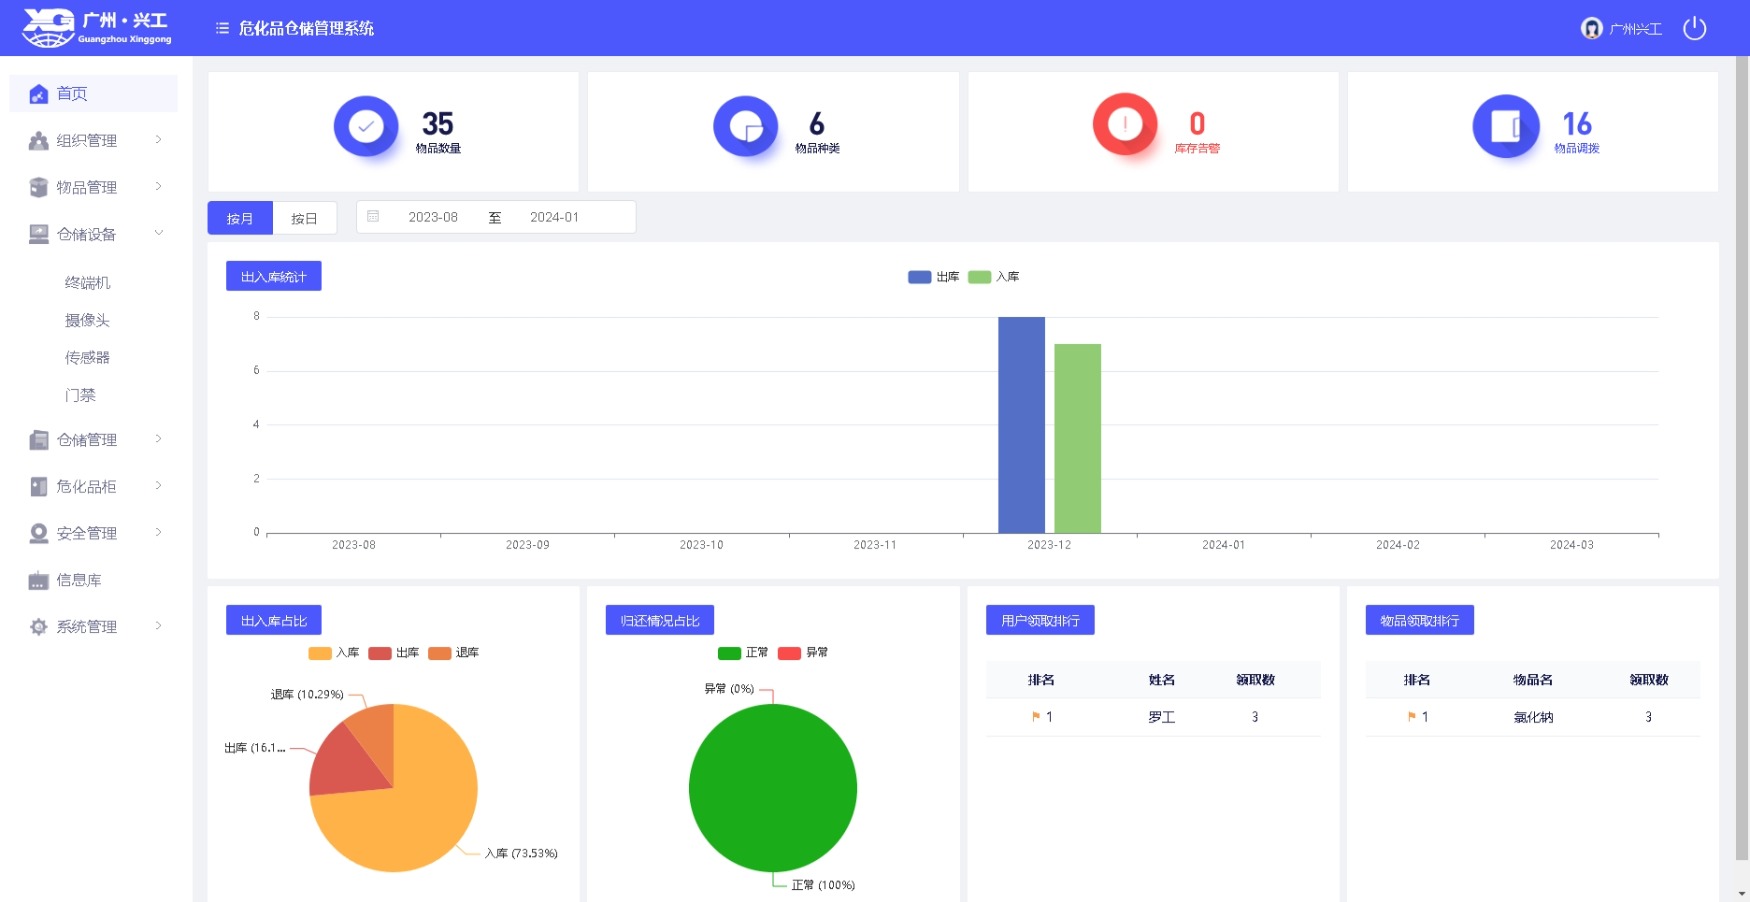Open the 信息库 menu item
1750x902 pixels.
79,580
